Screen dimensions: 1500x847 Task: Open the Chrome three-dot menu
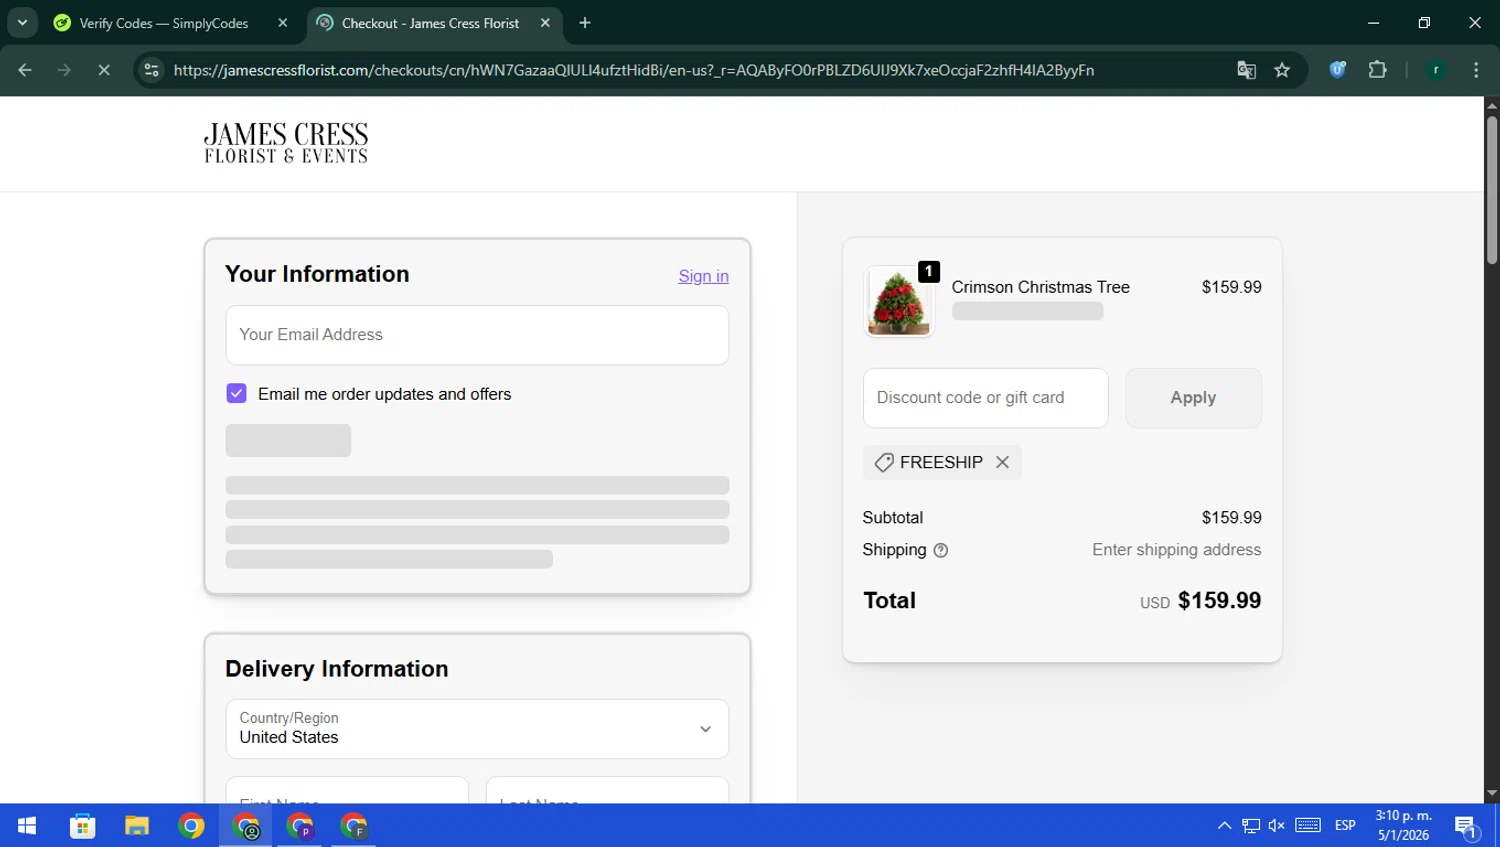point(1476,70)
